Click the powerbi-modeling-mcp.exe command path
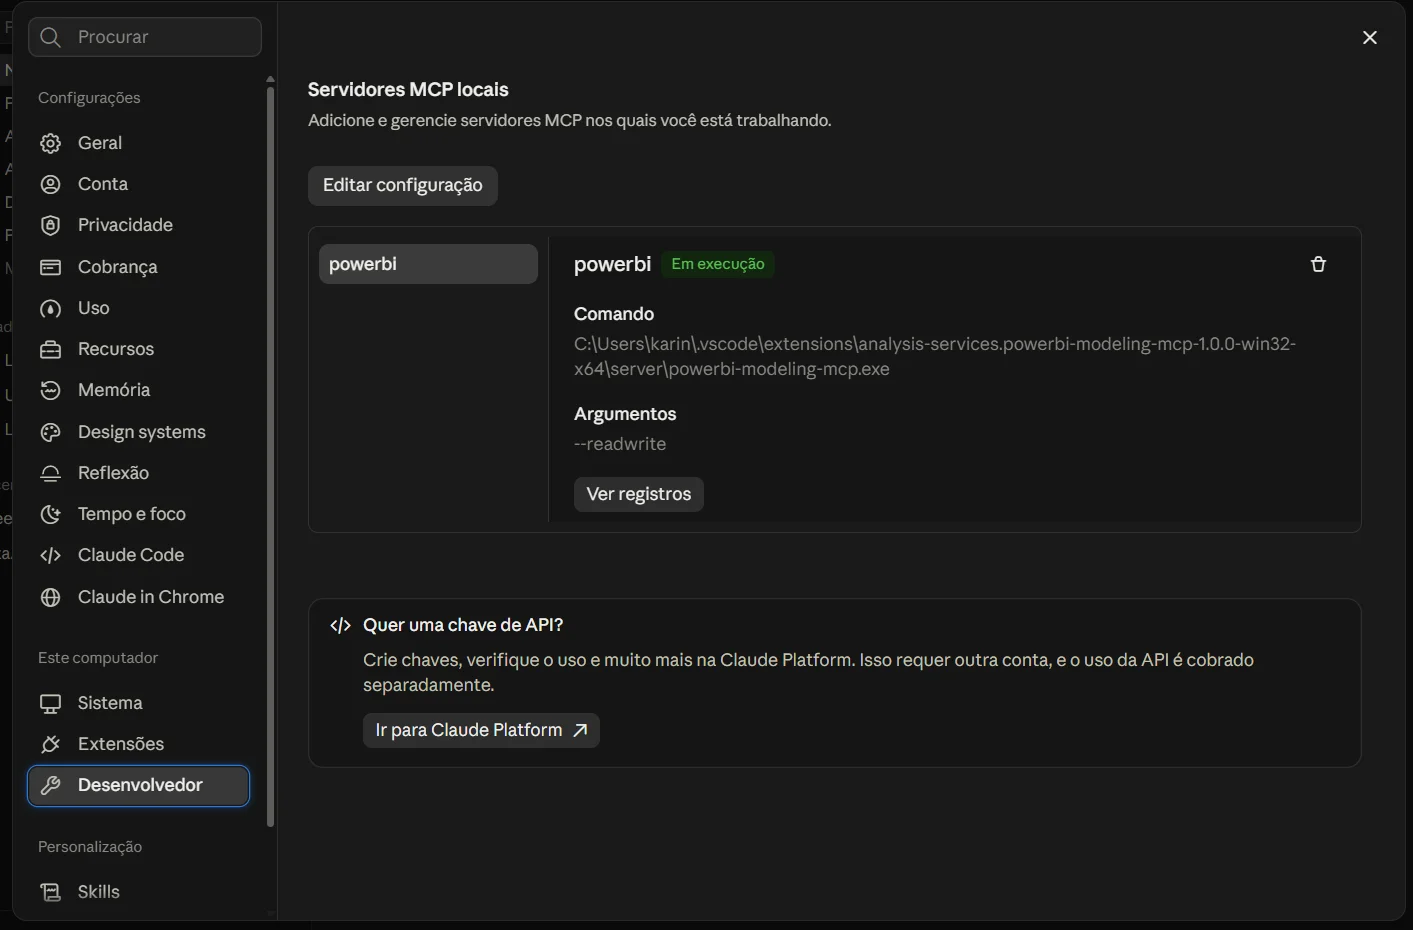The height and width of the screenshot is (930, 1413). (x=935, y=356)
